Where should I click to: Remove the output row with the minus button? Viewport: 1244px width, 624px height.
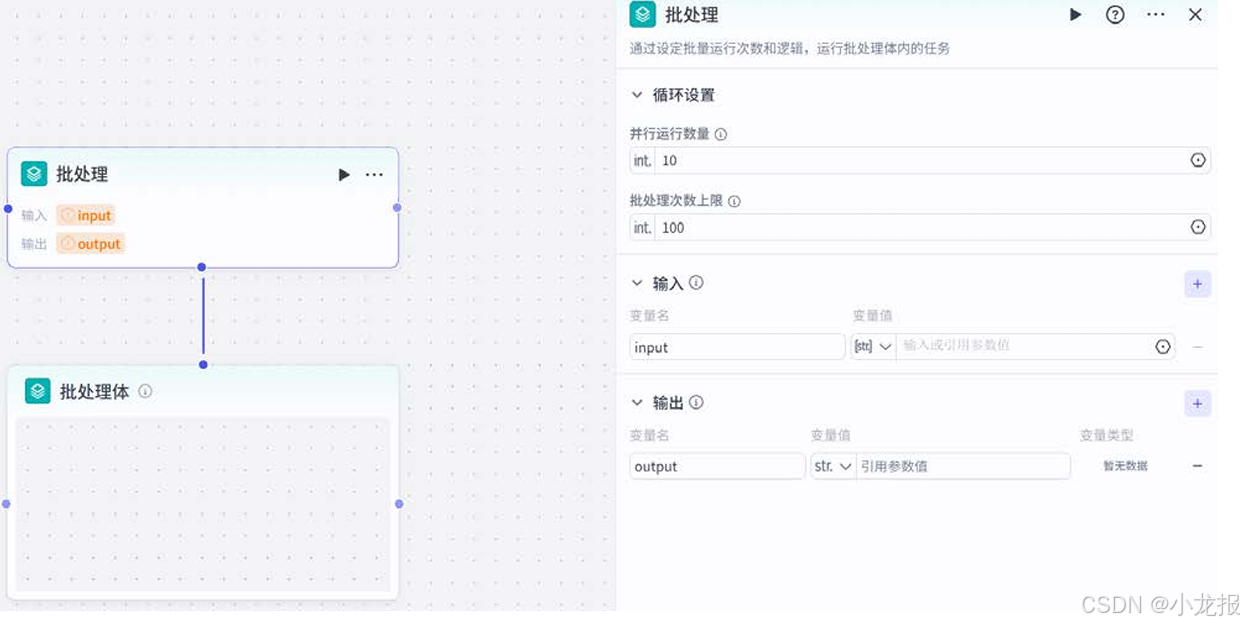point(1197,465)
